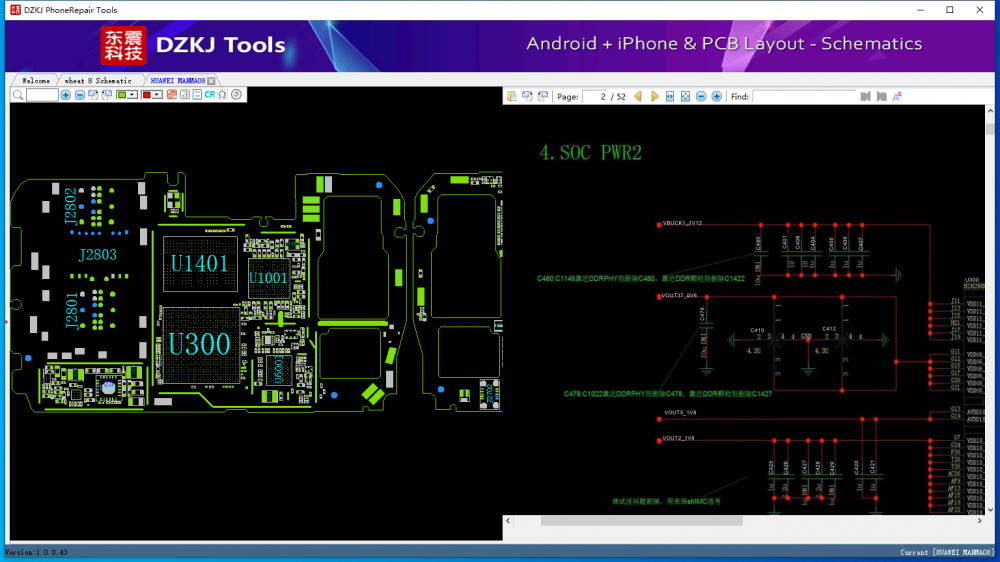Screen dimensions: 1000x562
Task: Click the zoom in button on PCB toolbar
Action: click(66, 95)
